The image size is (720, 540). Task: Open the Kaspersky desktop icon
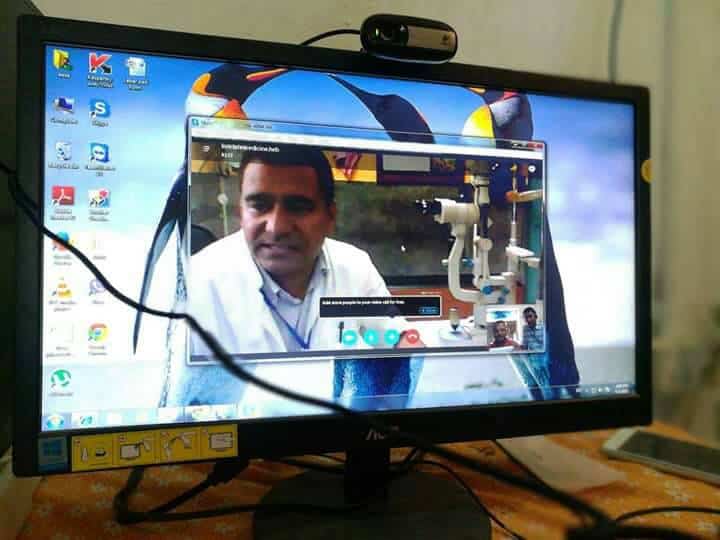tap(99, 65)
